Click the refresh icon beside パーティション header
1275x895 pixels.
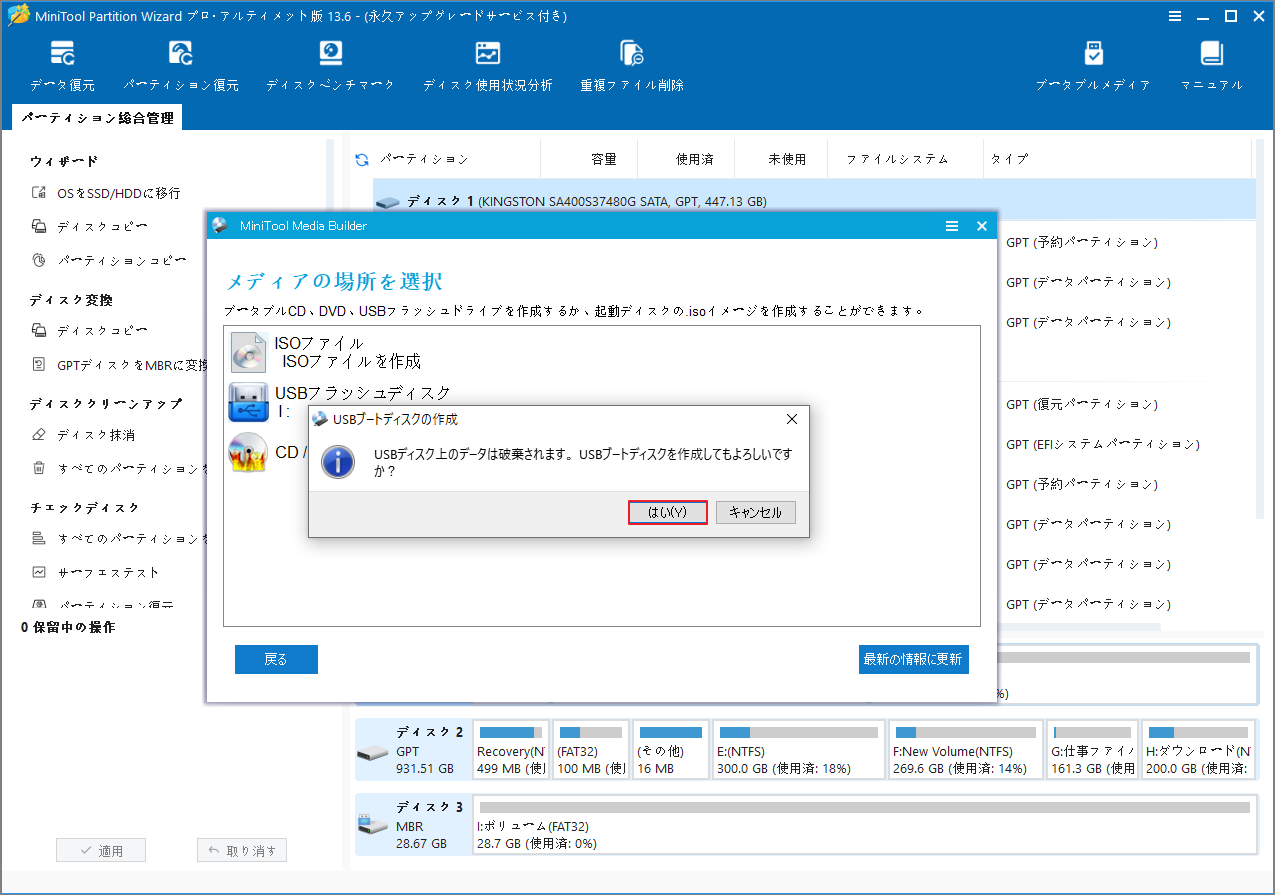click(362, 159)
